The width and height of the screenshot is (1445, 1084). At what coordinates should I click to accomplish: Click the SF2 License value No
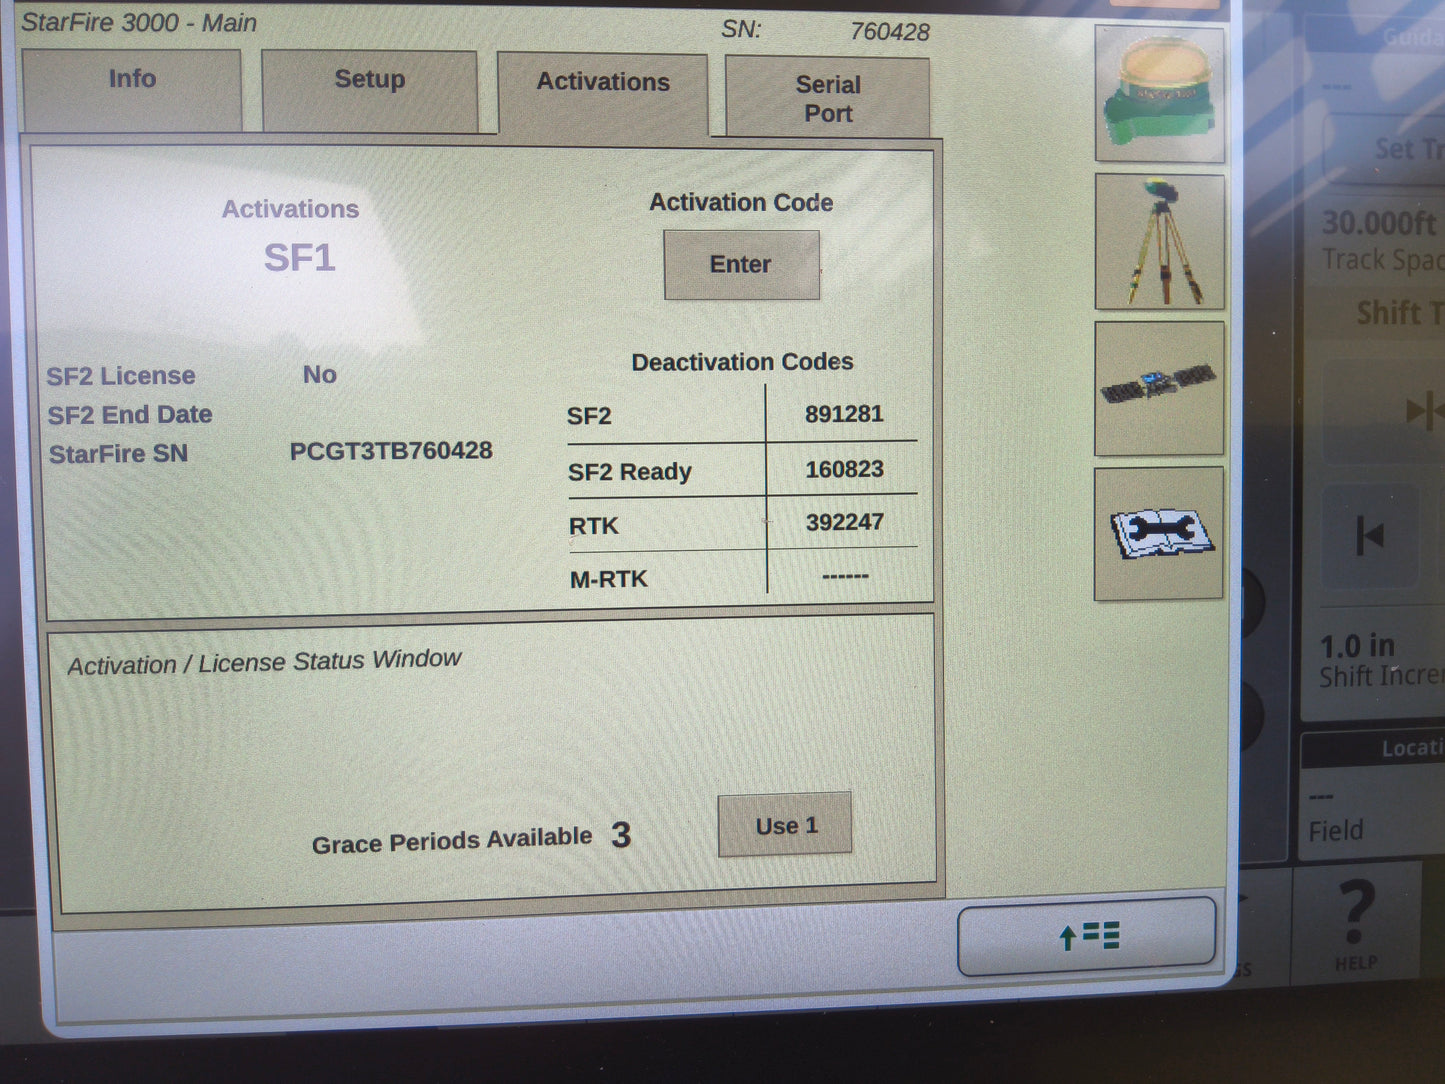tap(320, 375)
